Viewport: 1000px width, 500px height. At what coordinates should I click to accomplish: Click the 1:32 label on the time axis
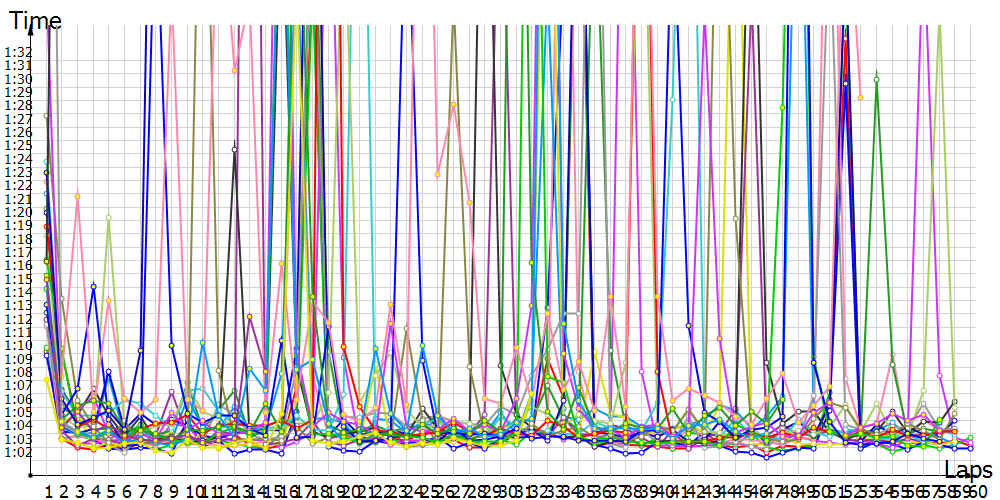[17, 52]
